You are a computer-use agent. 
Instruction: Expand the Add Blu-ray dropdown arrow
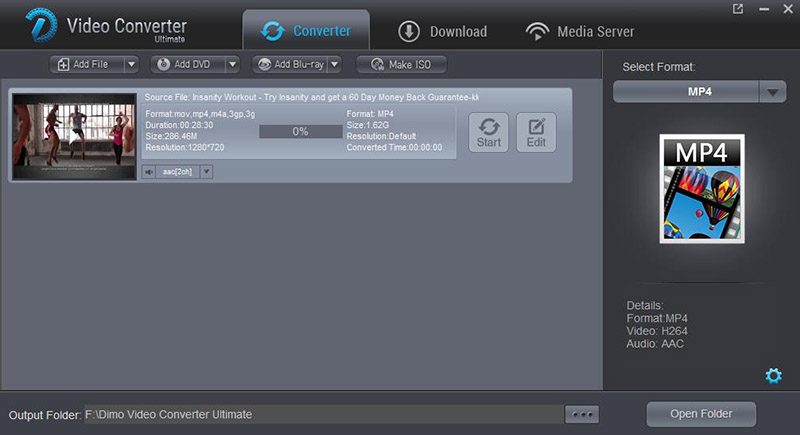click(x=335, y=64)
